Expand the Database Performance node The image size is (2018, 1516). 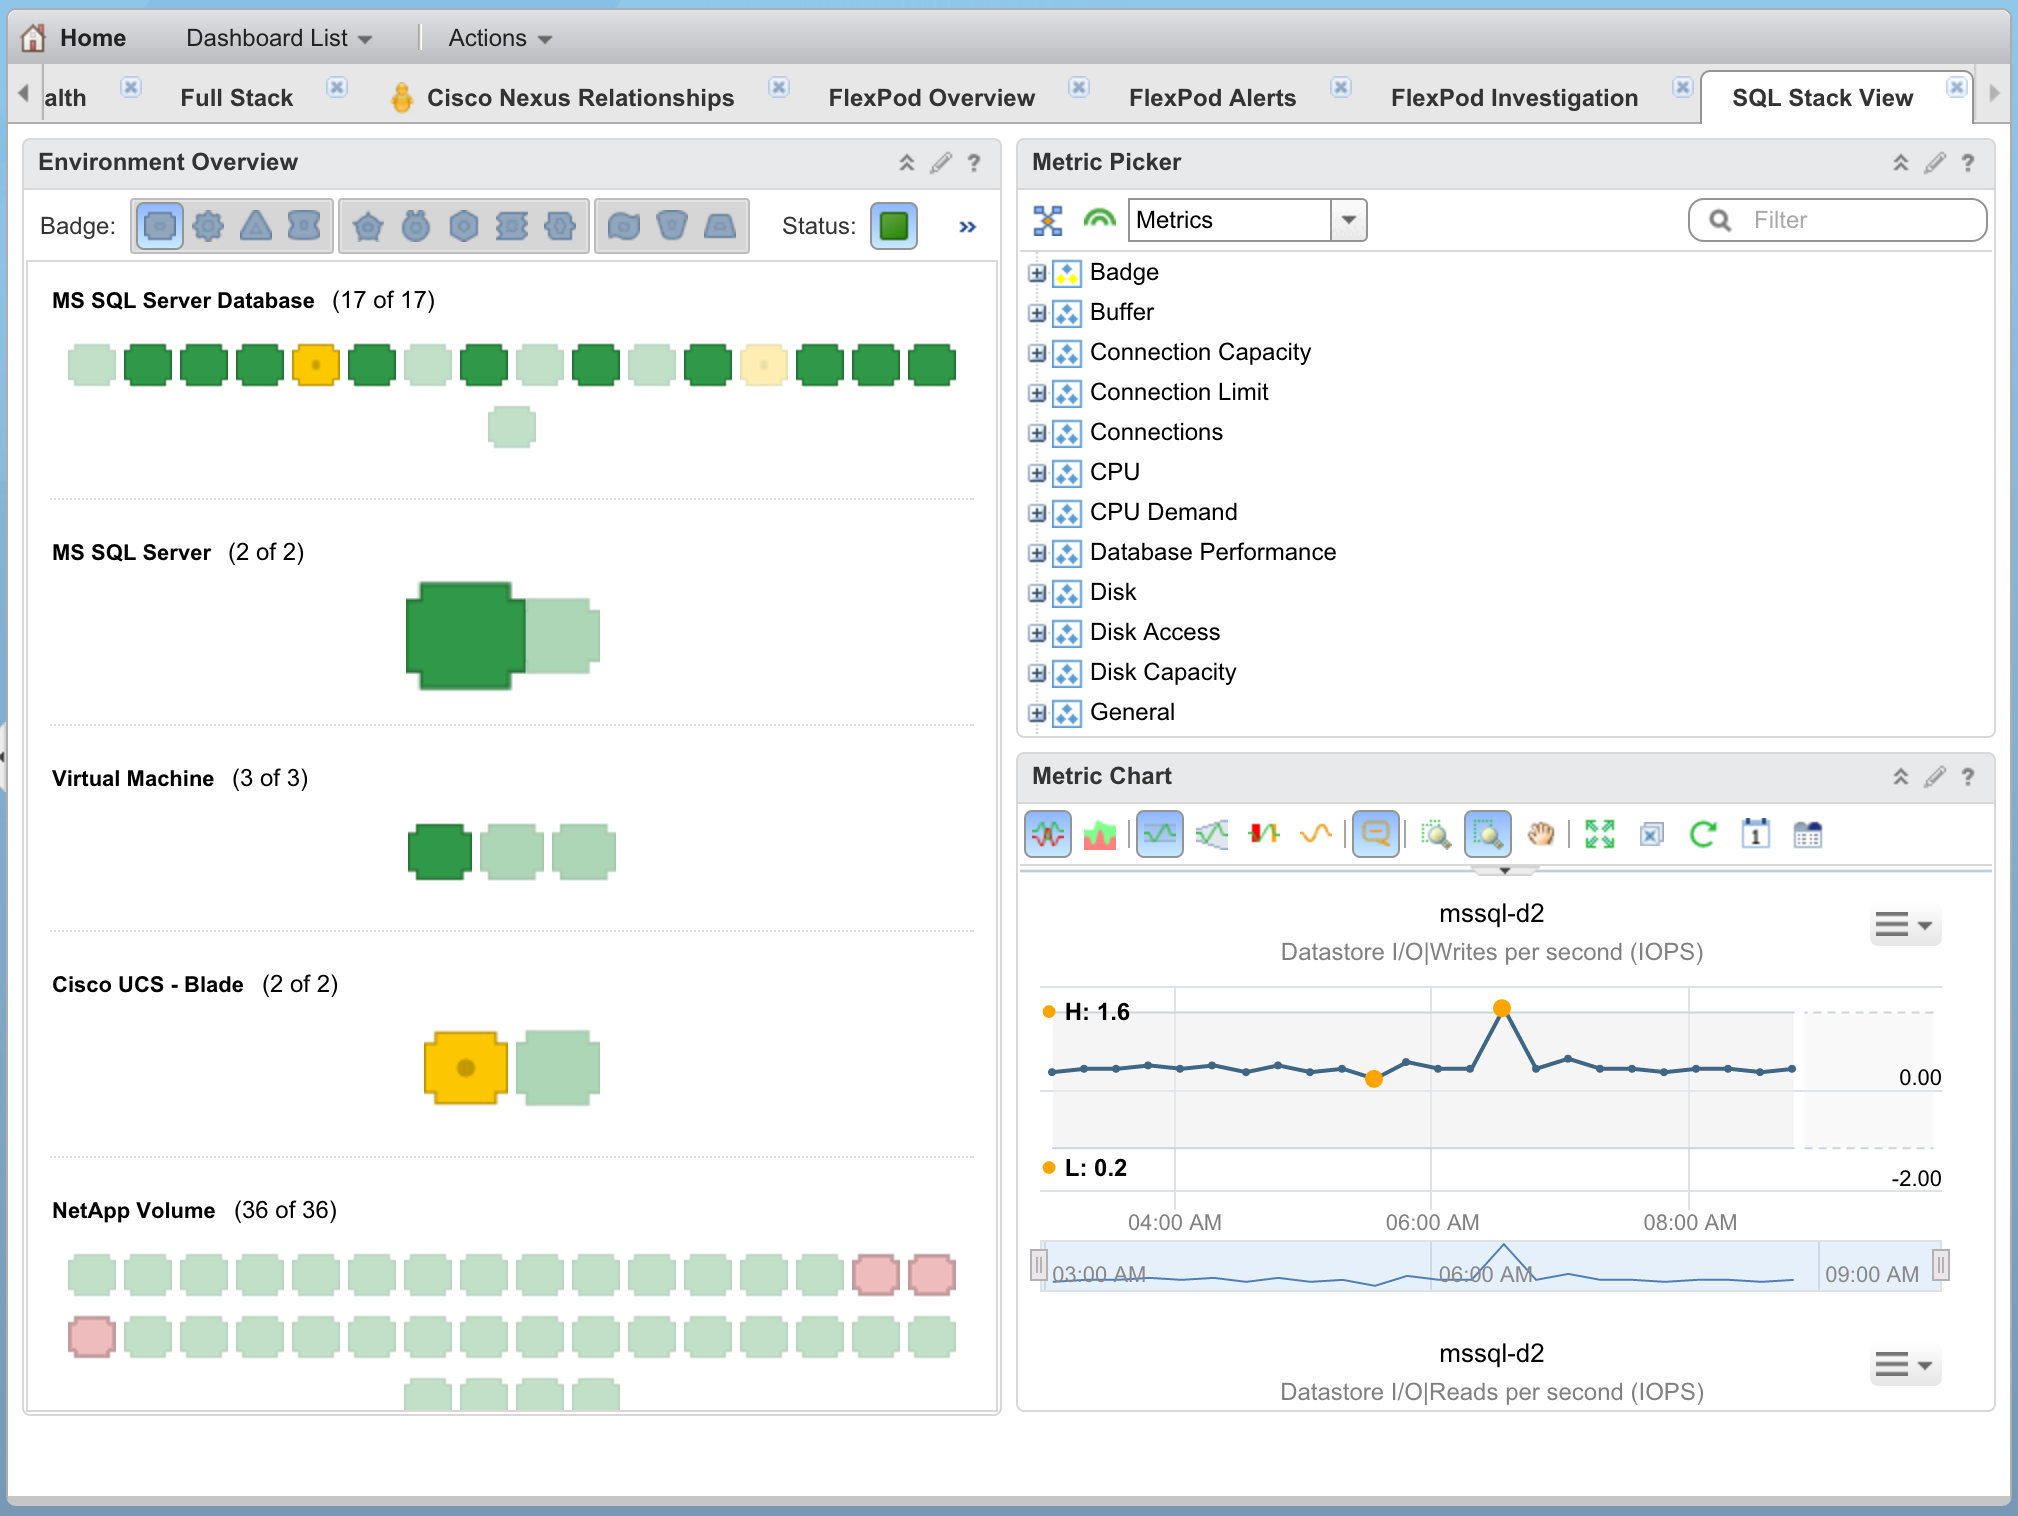coord(1037,553)
